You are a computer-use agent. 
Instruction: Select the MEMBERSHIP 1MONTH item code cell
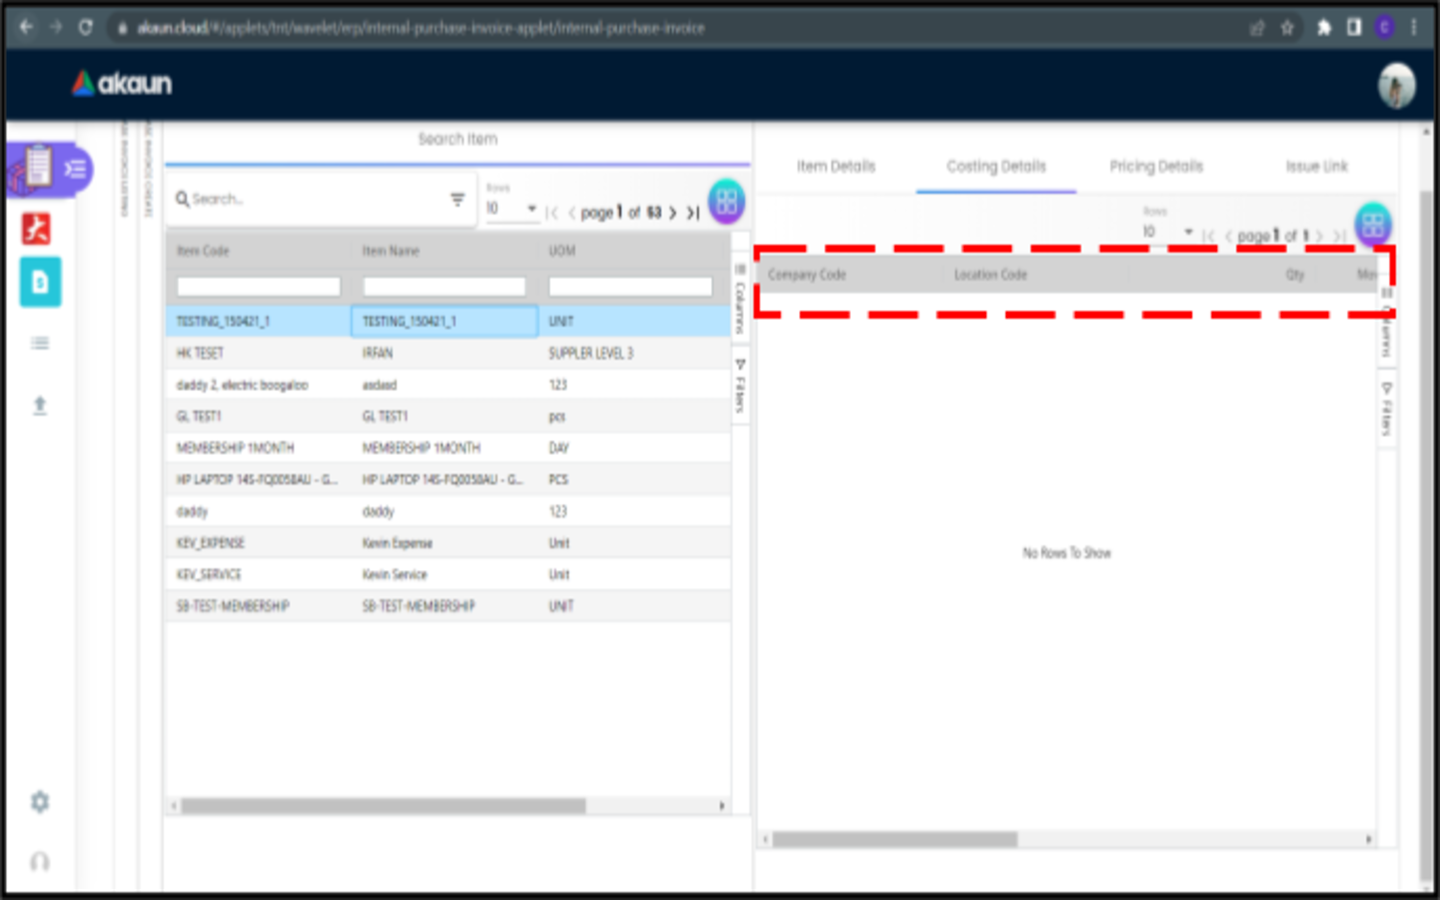(259, 448)
